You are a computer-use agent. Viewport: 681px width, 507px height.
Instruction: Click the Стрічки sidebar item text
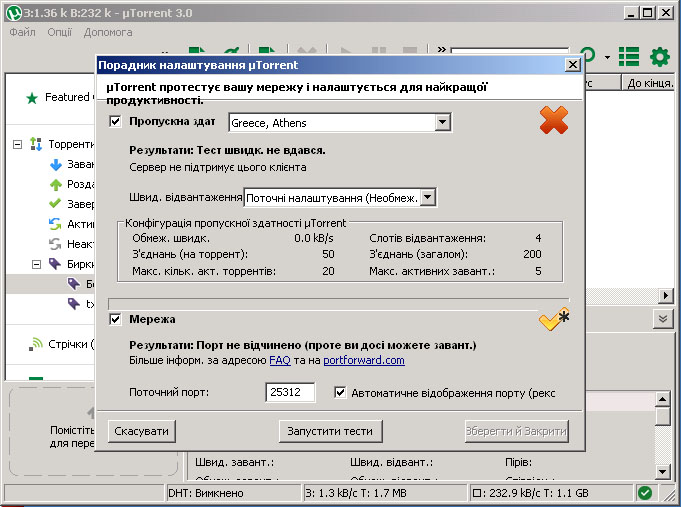coord(71,344)
